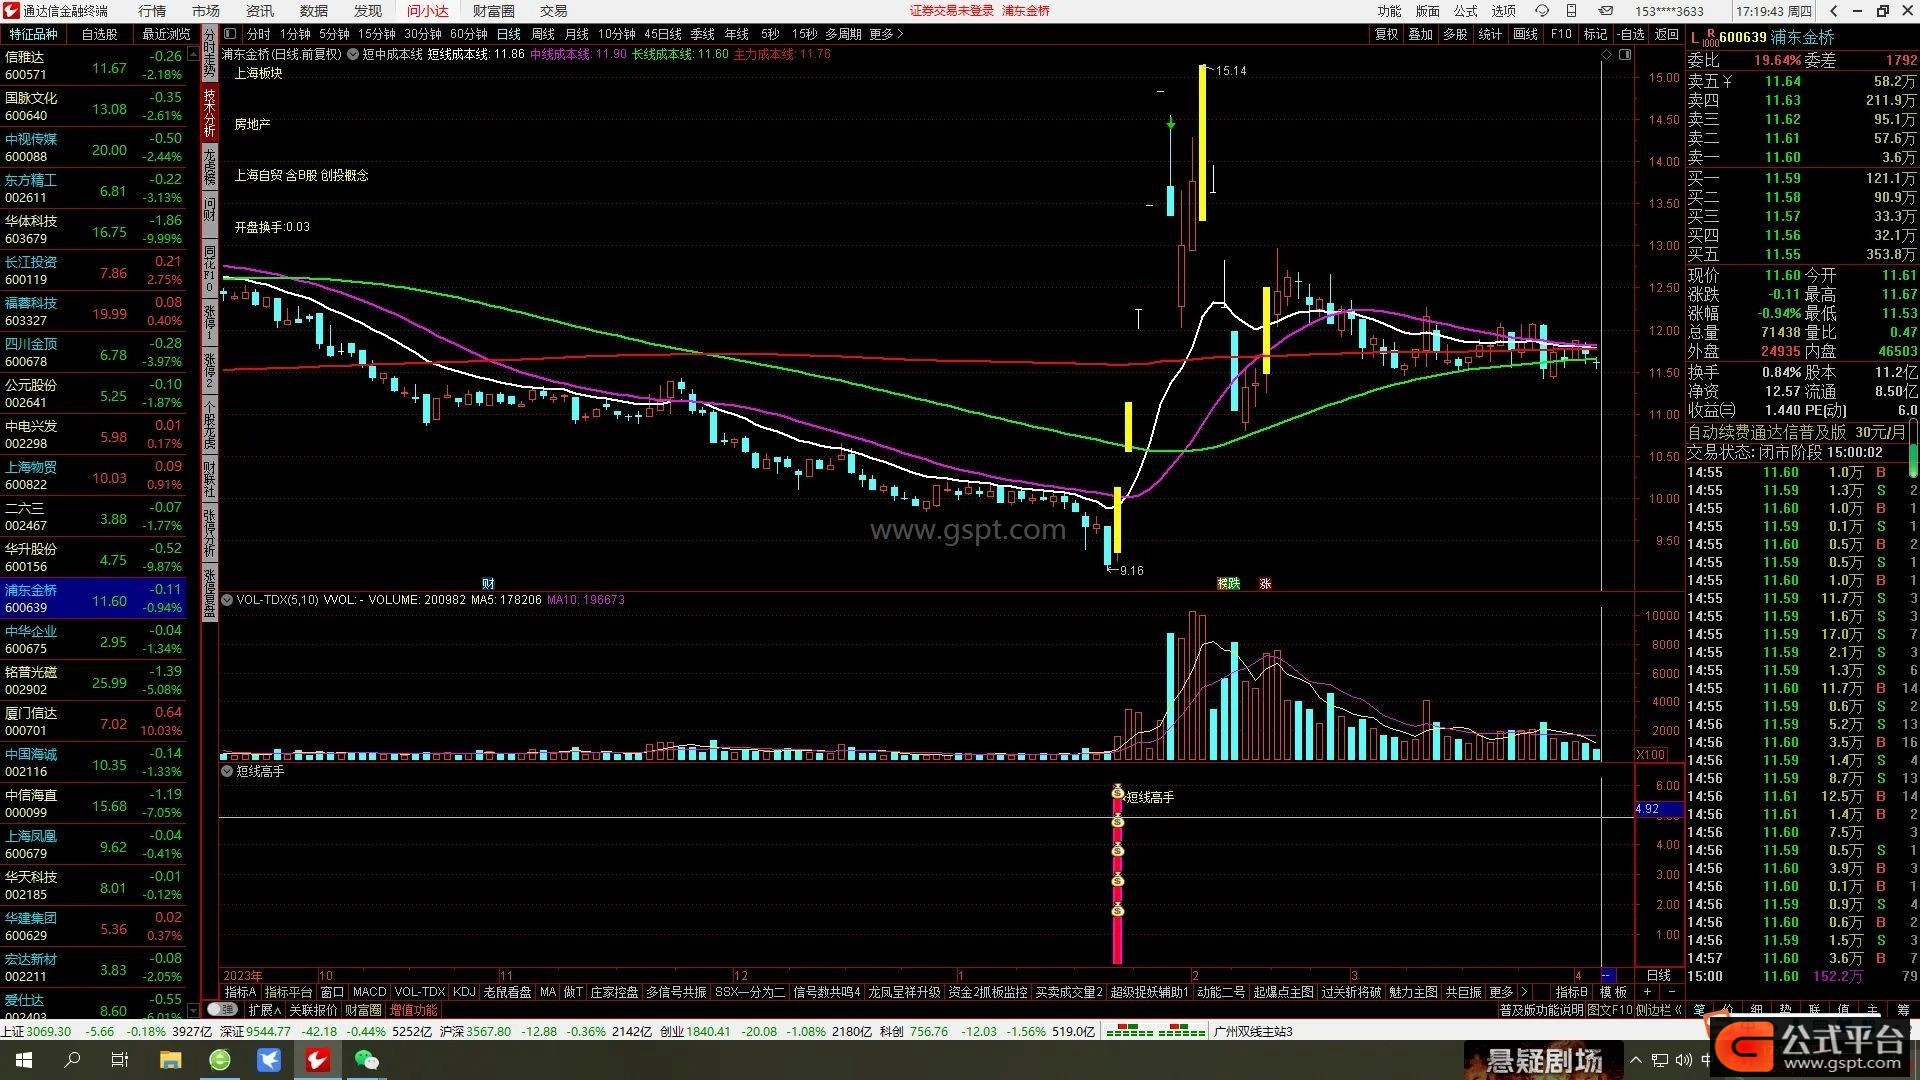This screenshot has height=1080, width=1920.
Task: Expand 更多 indicators at bottom indicator bar
Action: pyautogui.click(x=1500, y=992)
